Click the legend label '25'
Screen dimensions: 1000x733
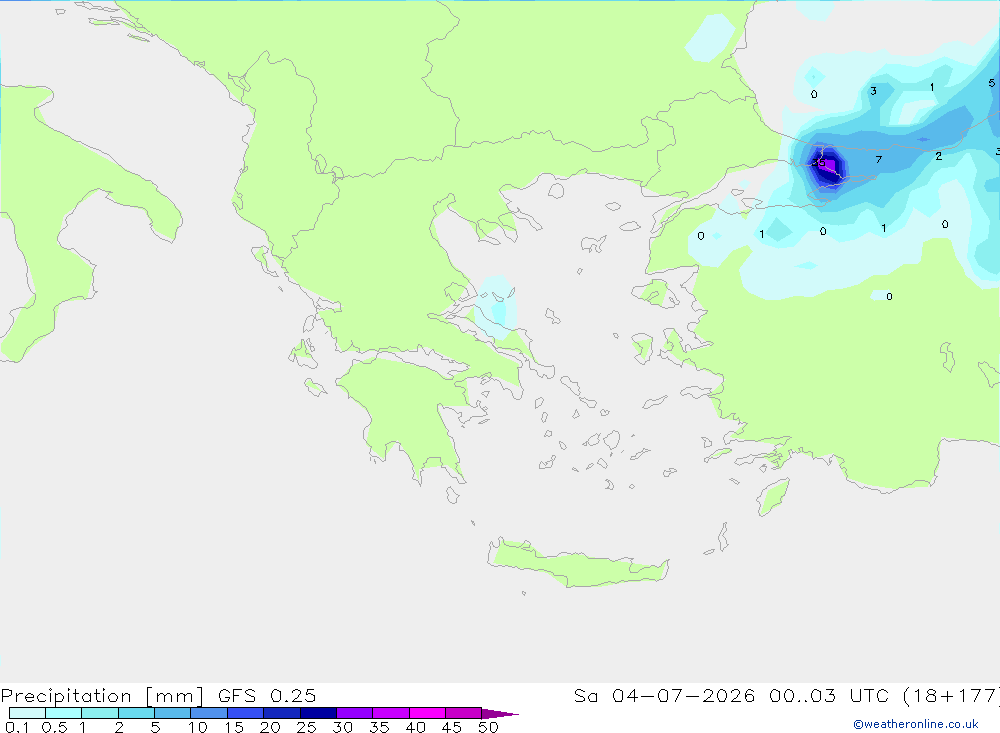[306, 727]
